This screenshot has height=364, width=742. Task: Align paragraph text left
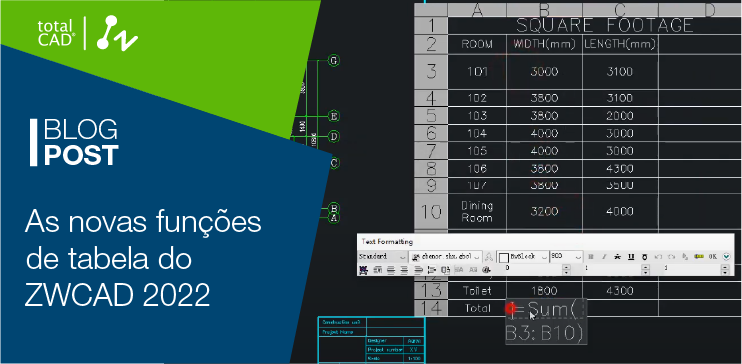391,270
